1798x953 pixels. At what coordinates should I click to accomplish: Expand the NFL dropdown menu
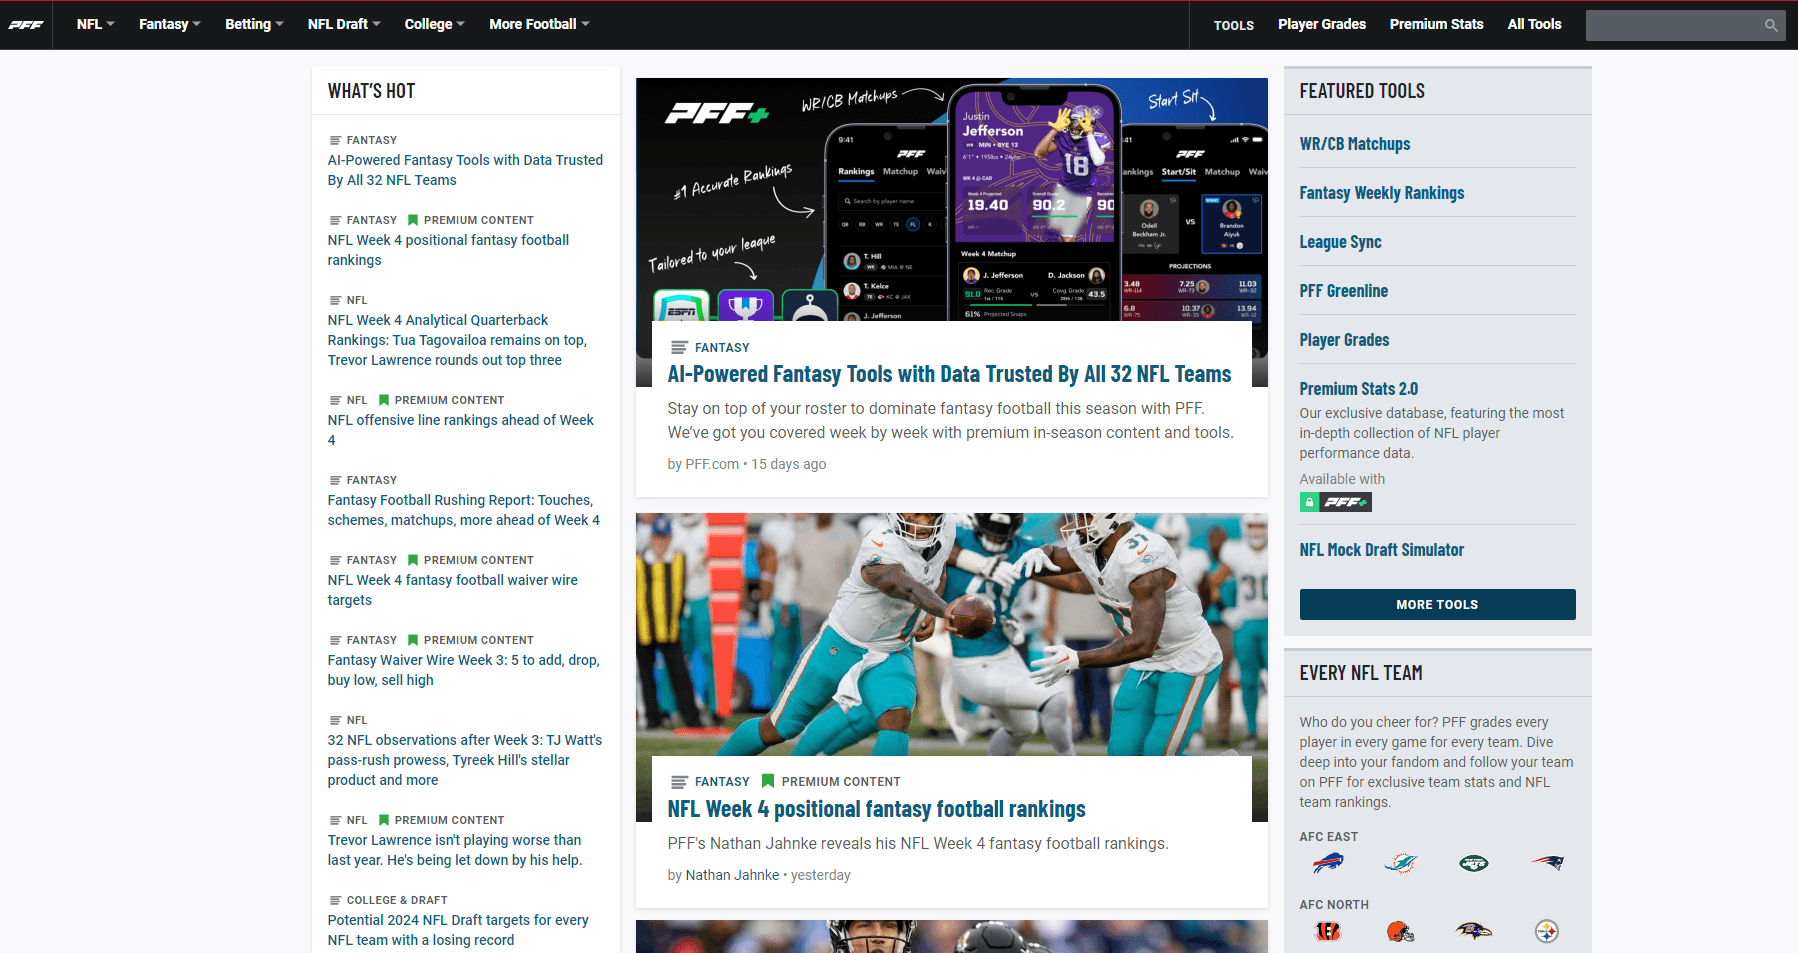(x=95, y=24)
